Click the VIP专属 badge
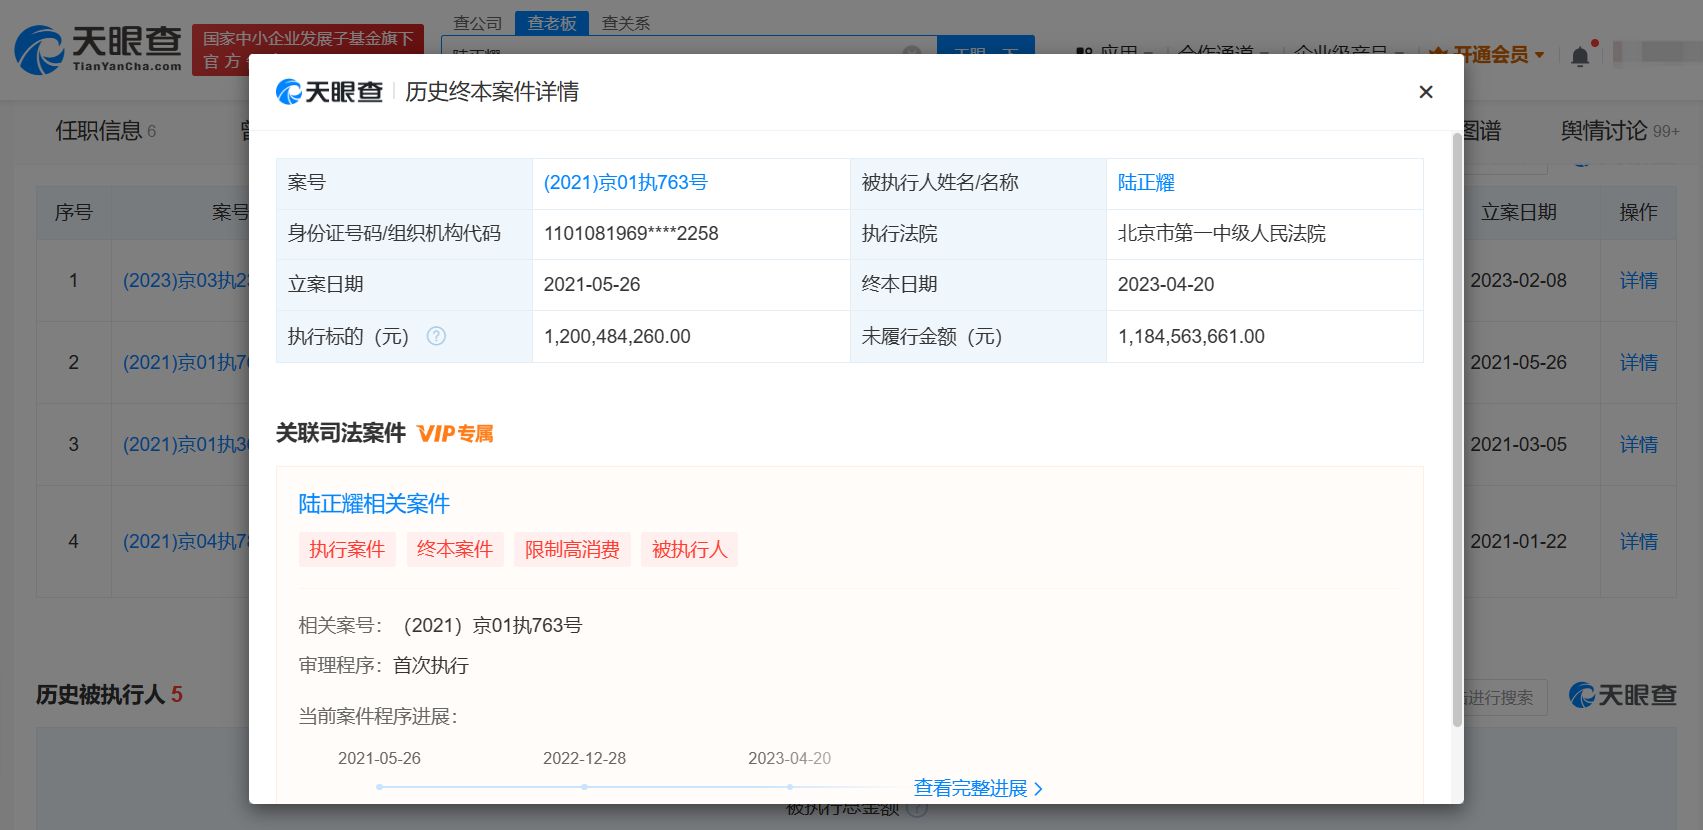This screenshot has width=1703, height=830. tap(455, 433)
